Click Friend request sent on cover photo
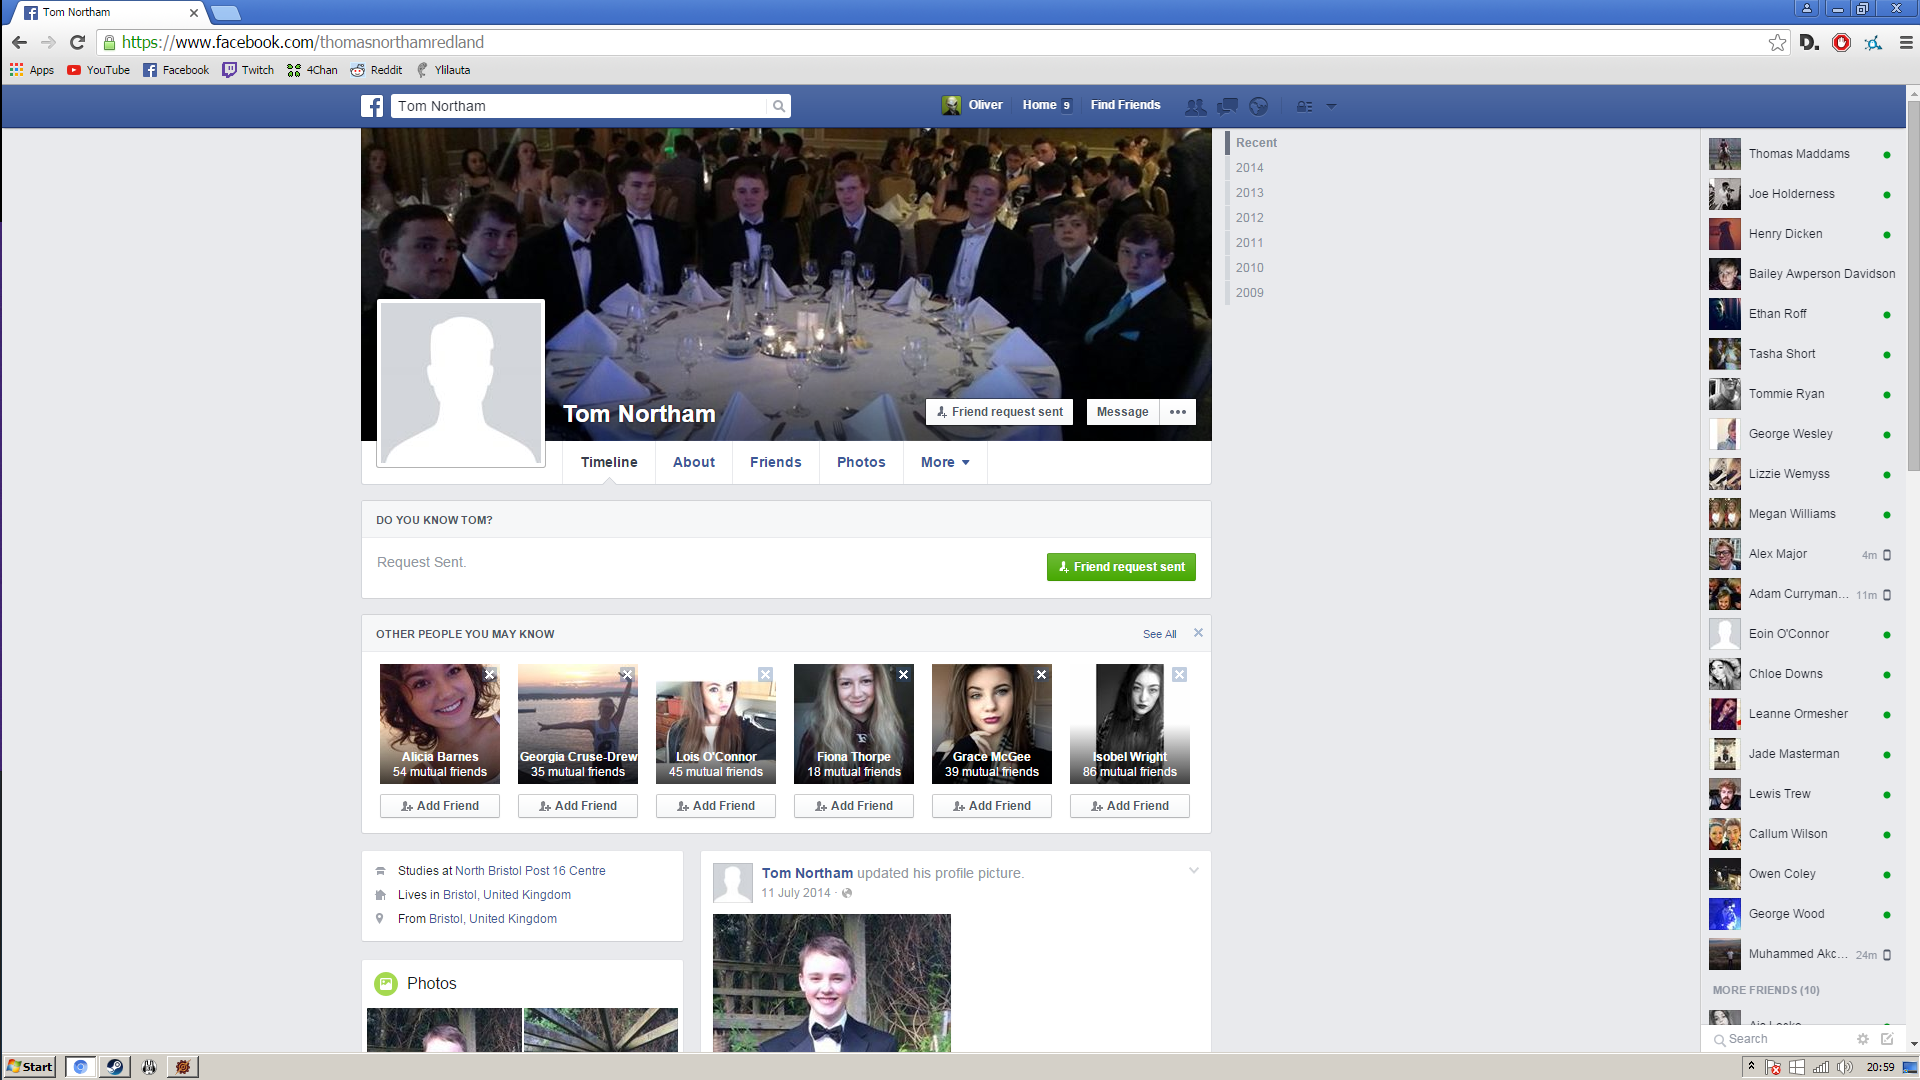 (x=999, y=412)
